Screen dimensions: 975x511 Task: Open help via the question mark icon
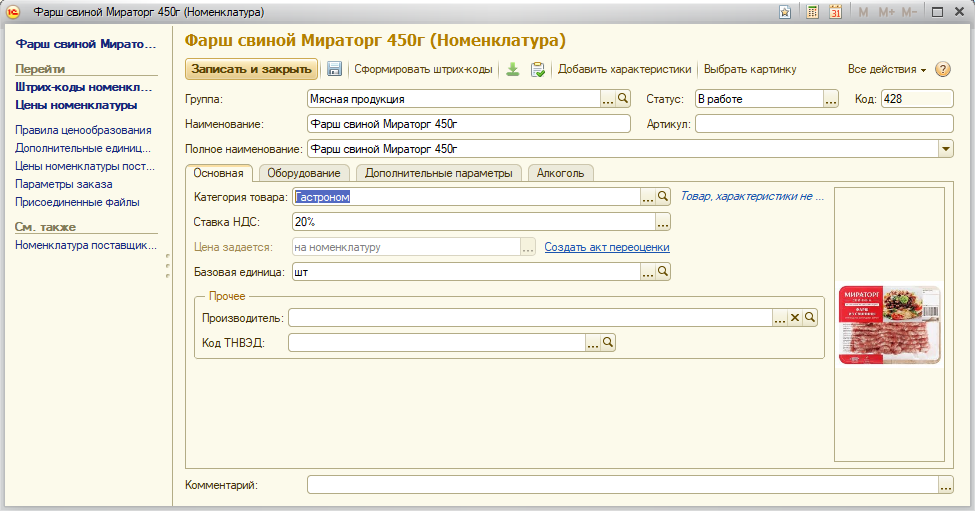click(x=943, y=69)
